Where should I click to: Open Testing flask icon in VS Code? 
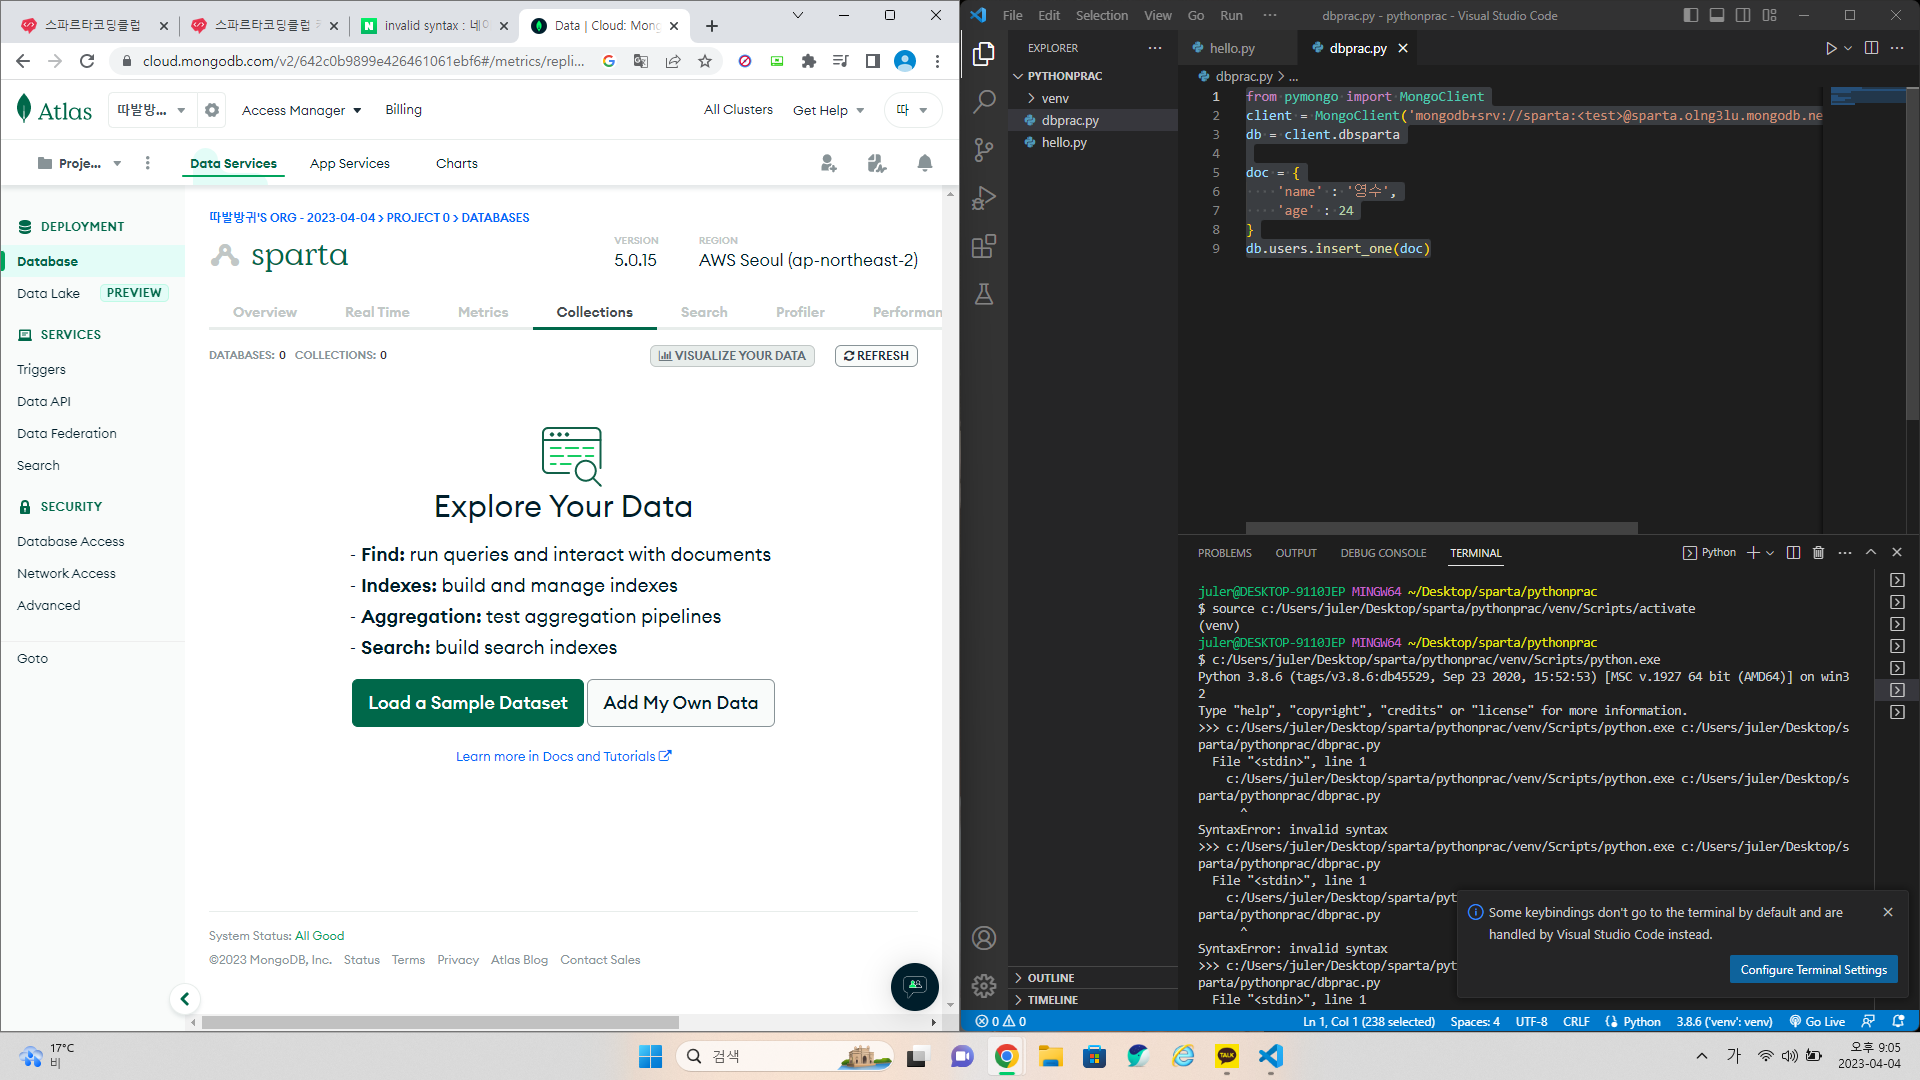click(x=984, y=294)
